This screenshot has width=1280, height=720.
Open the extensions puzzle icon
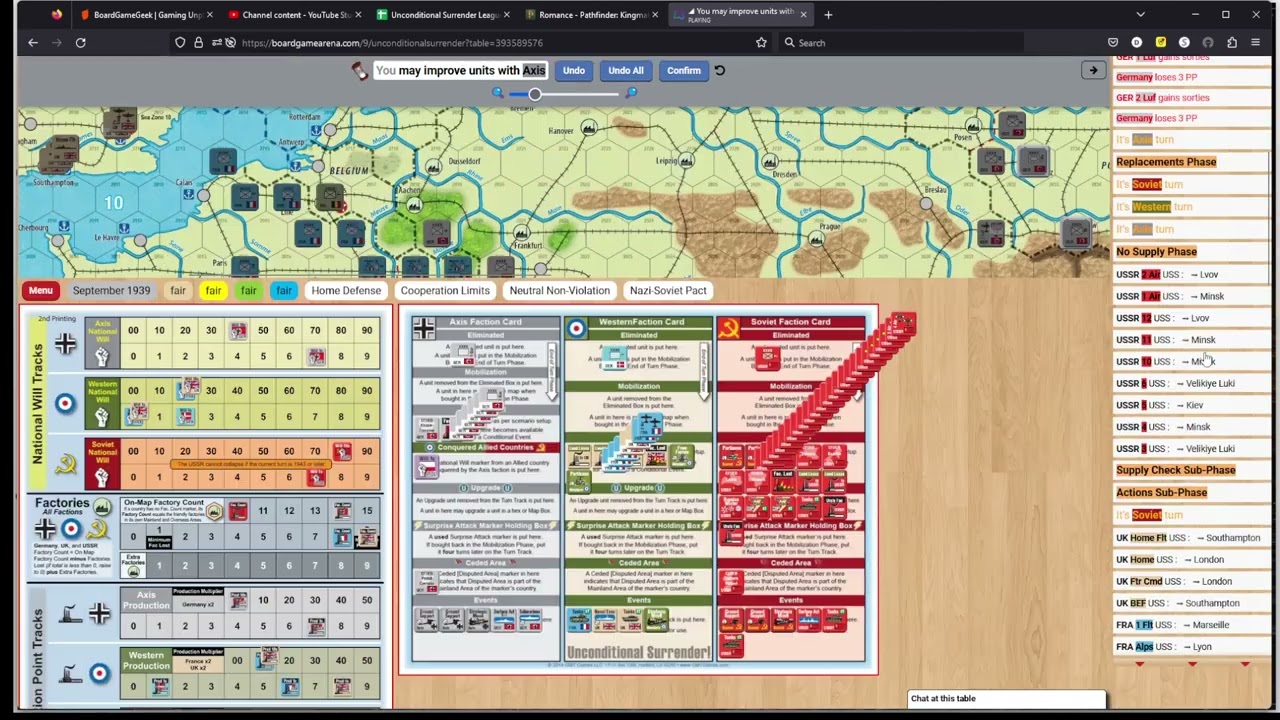tap(1232, 43)
